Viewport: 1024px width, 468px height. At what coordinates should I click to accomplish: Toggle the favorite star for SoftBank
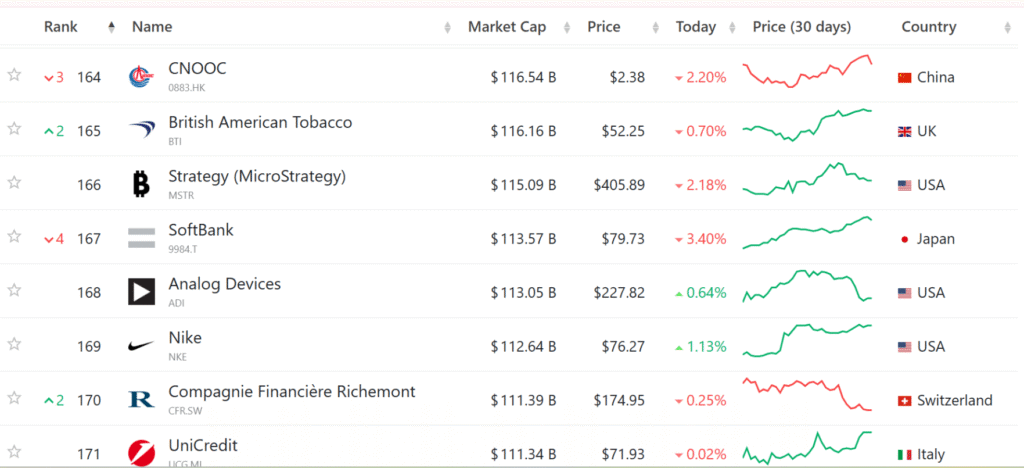14,237
